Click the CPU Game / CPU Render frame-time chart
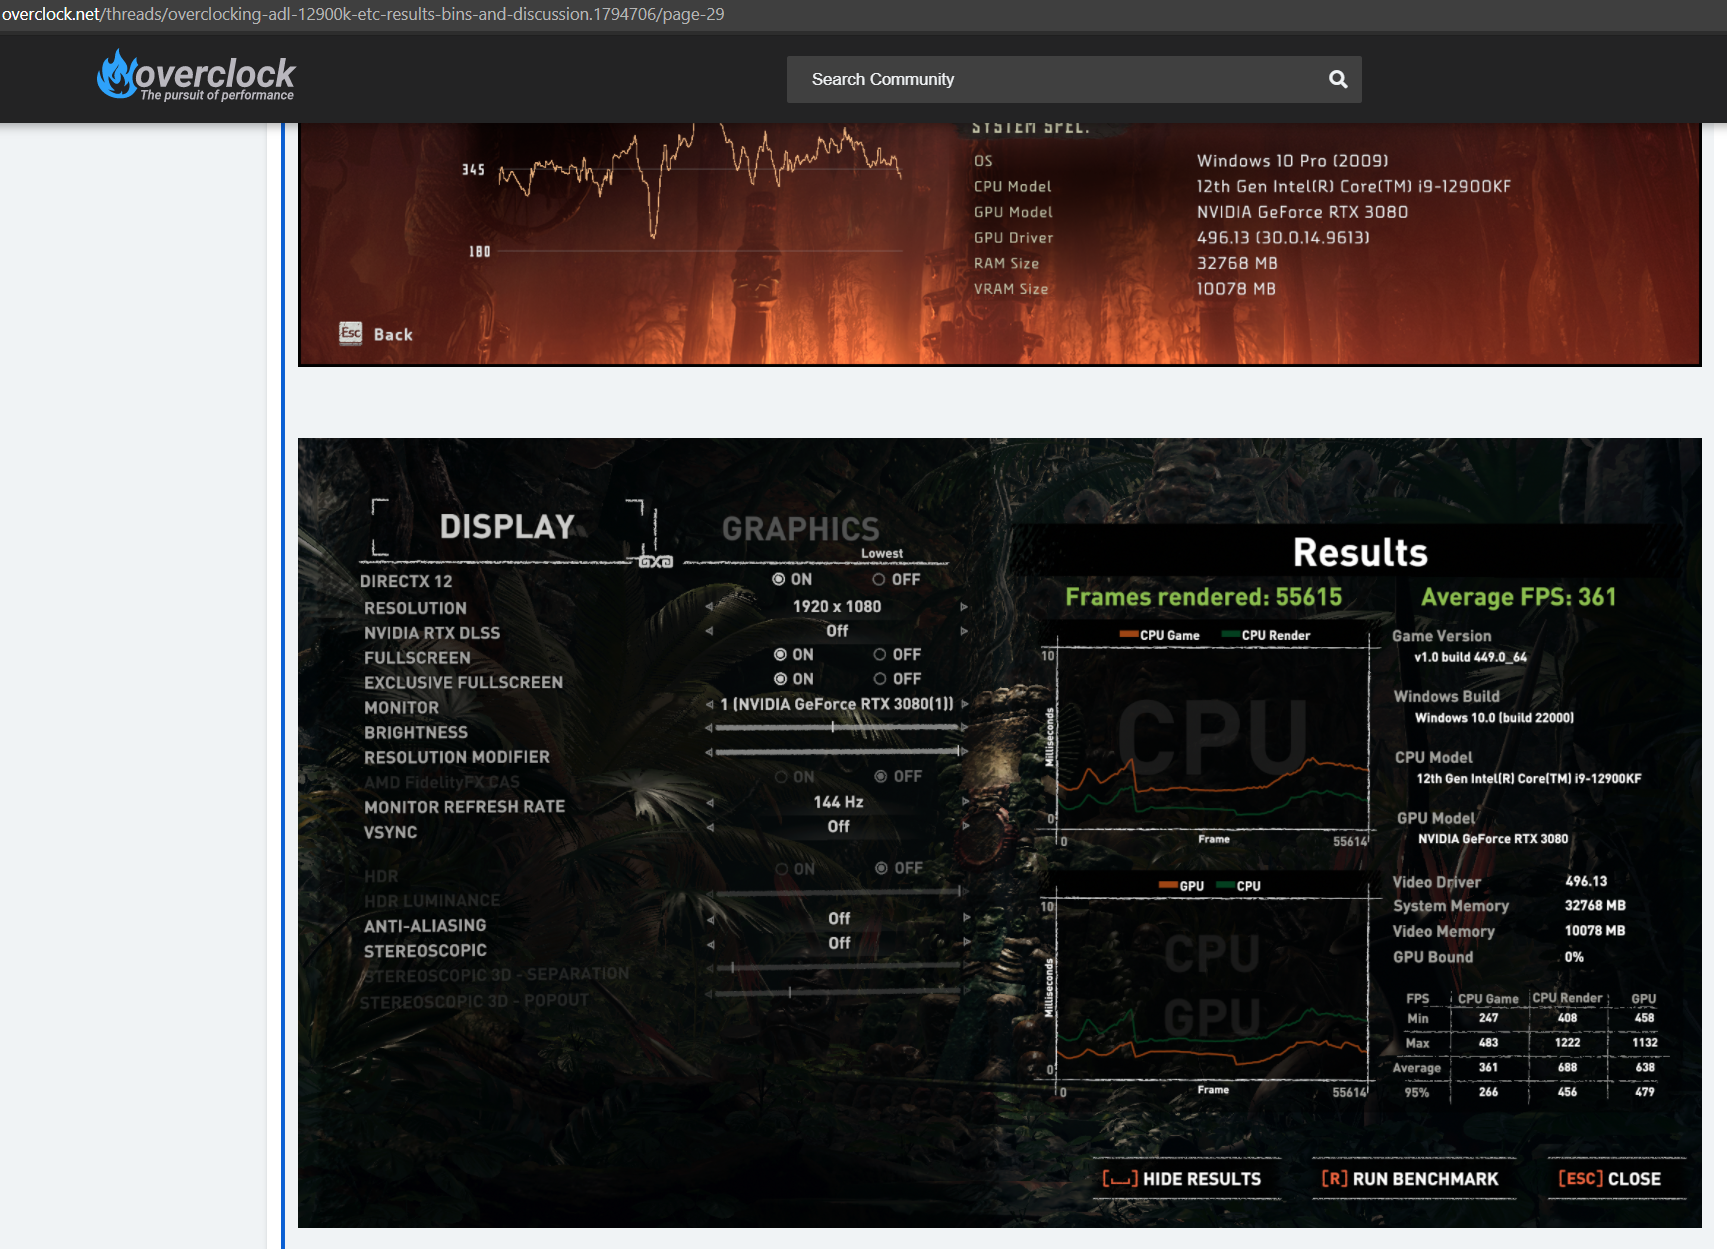 [x=1212, y=736]
